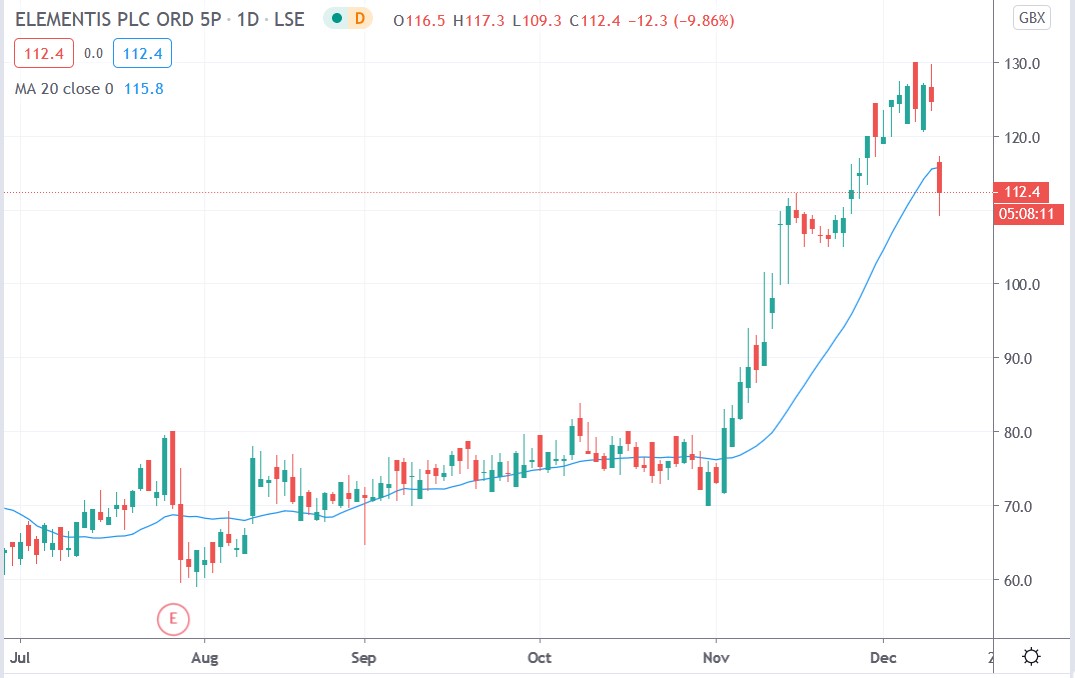
Task: Toggle the D daily interval badge
Action: point(362,18)
